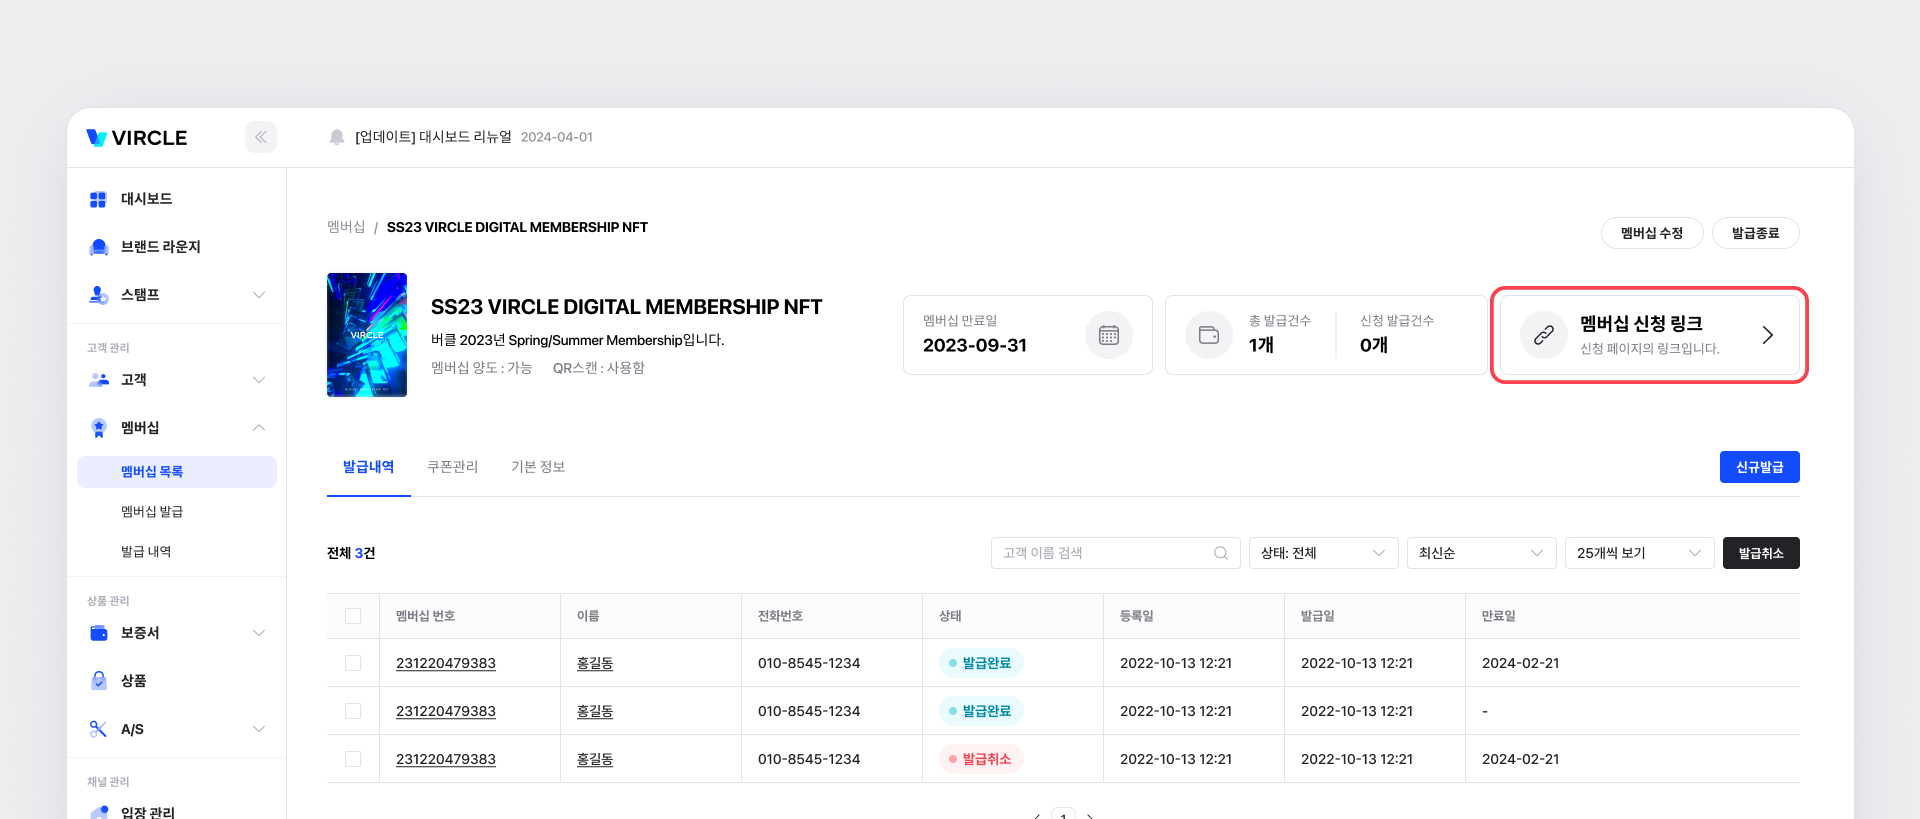Viewport: 1920px width, 819px height.
Task: Click the 고객 people icon
Action: pyautogui.click(x=98, y=380)
